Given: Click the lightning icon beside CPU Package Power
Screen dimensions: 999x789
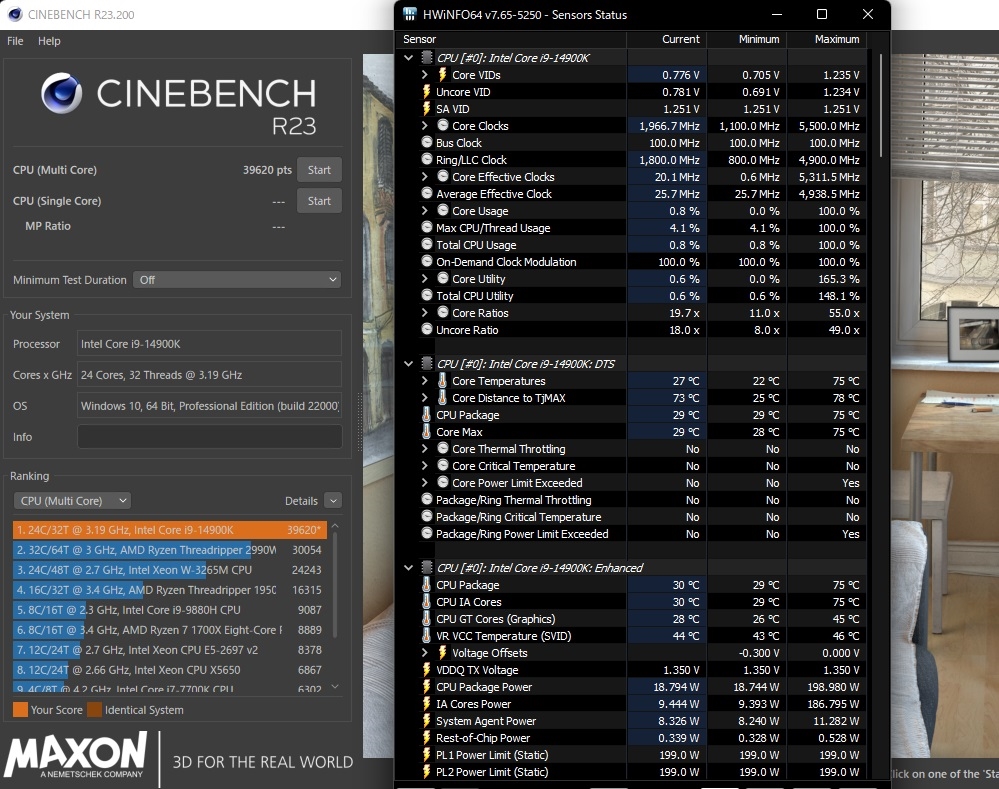Looking at the screenshot, I should coord(427,687).
